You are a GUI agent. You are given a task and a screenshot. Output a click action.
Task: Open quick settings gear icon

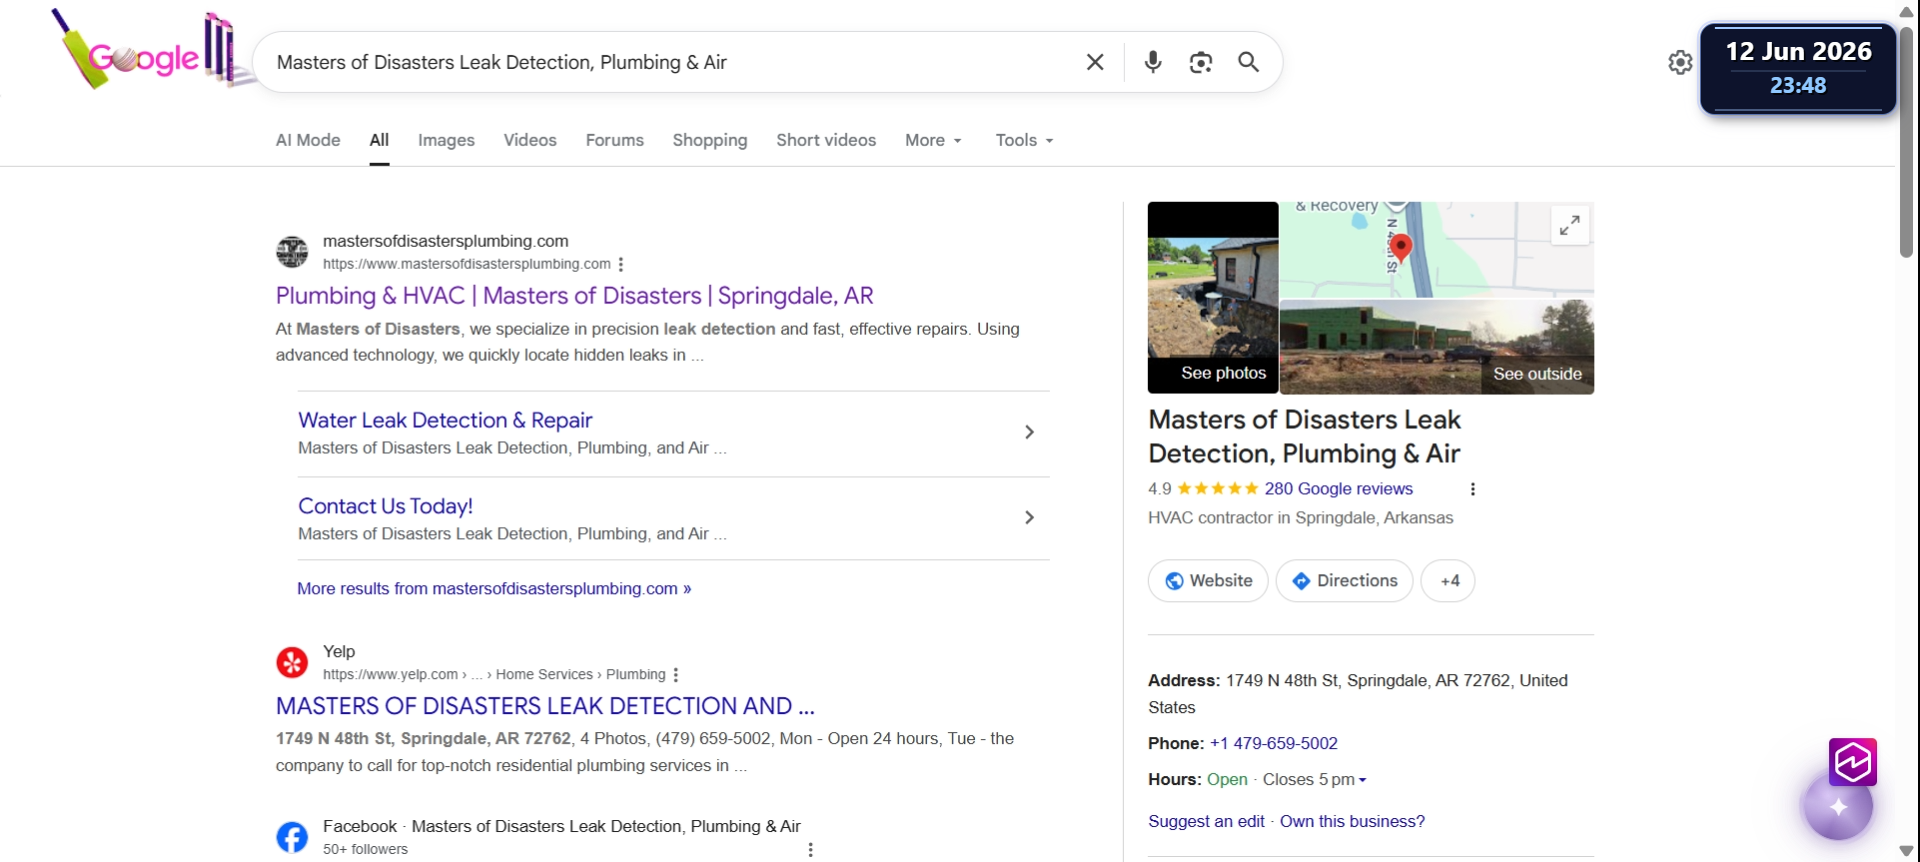tap(1680, 62)
